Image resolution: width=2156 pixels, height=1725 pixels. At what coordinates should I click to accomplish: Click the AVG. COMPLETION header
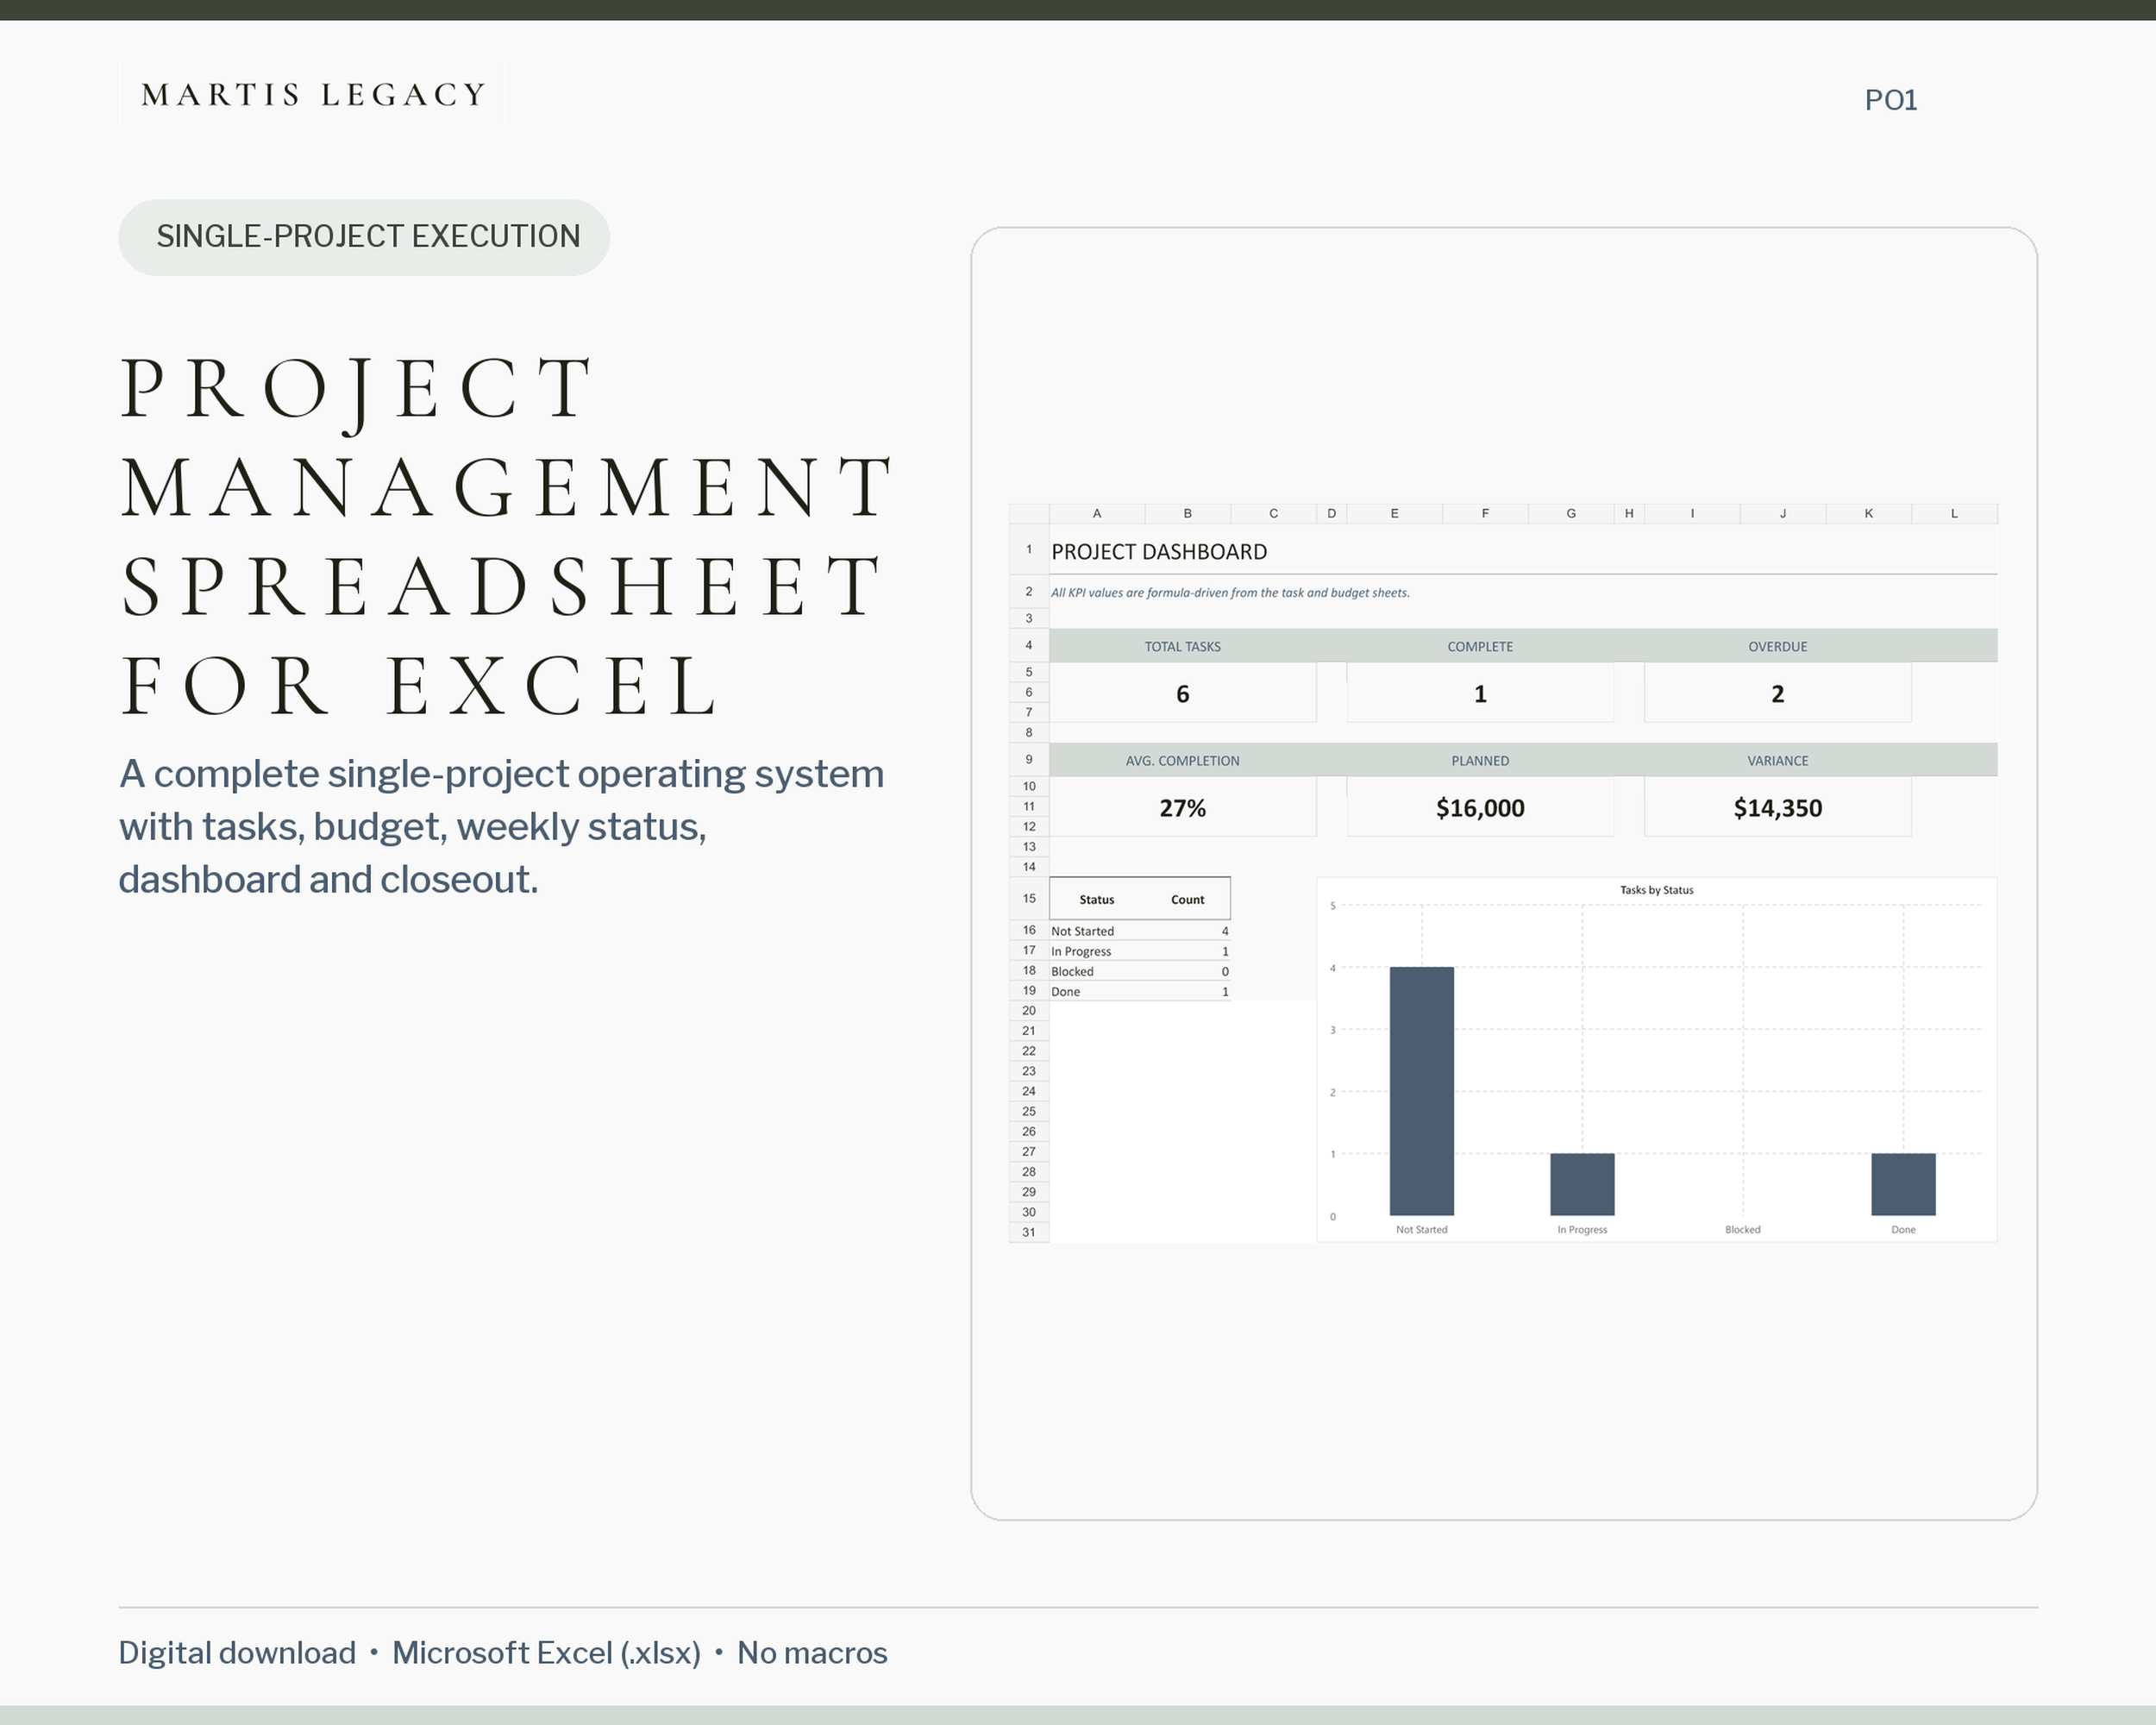click(x=1182, y=761)
